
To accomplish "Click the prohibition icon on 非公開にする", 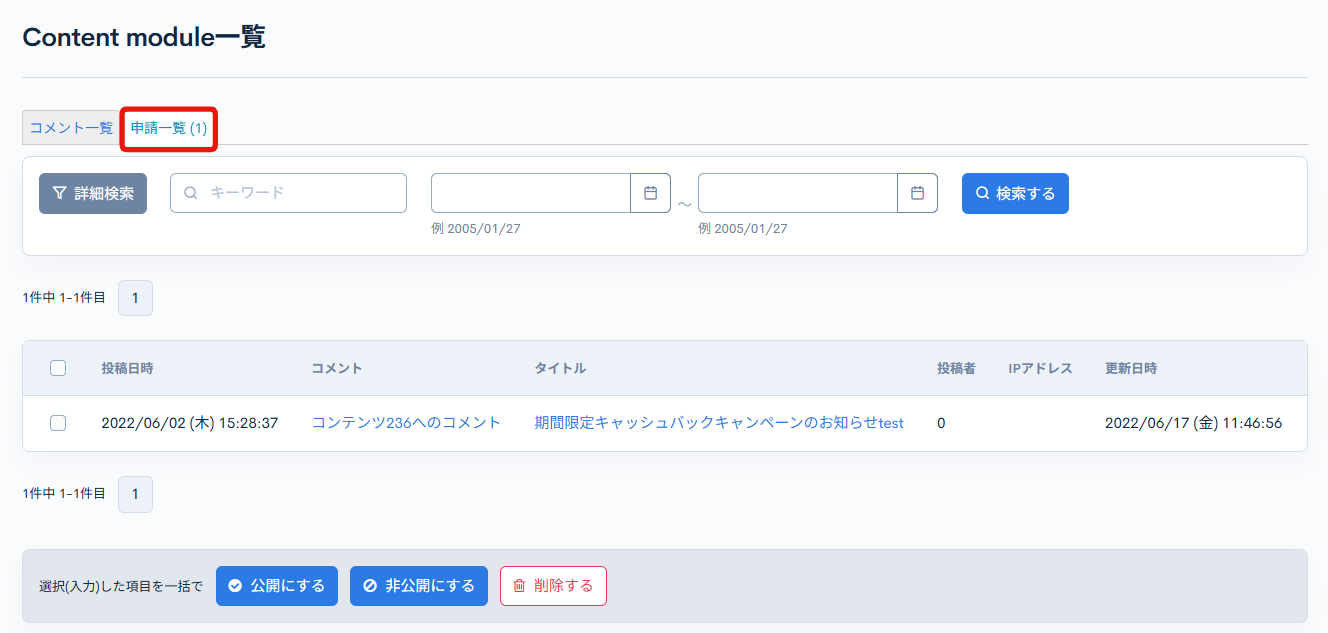I will click(x=369, y=586).
